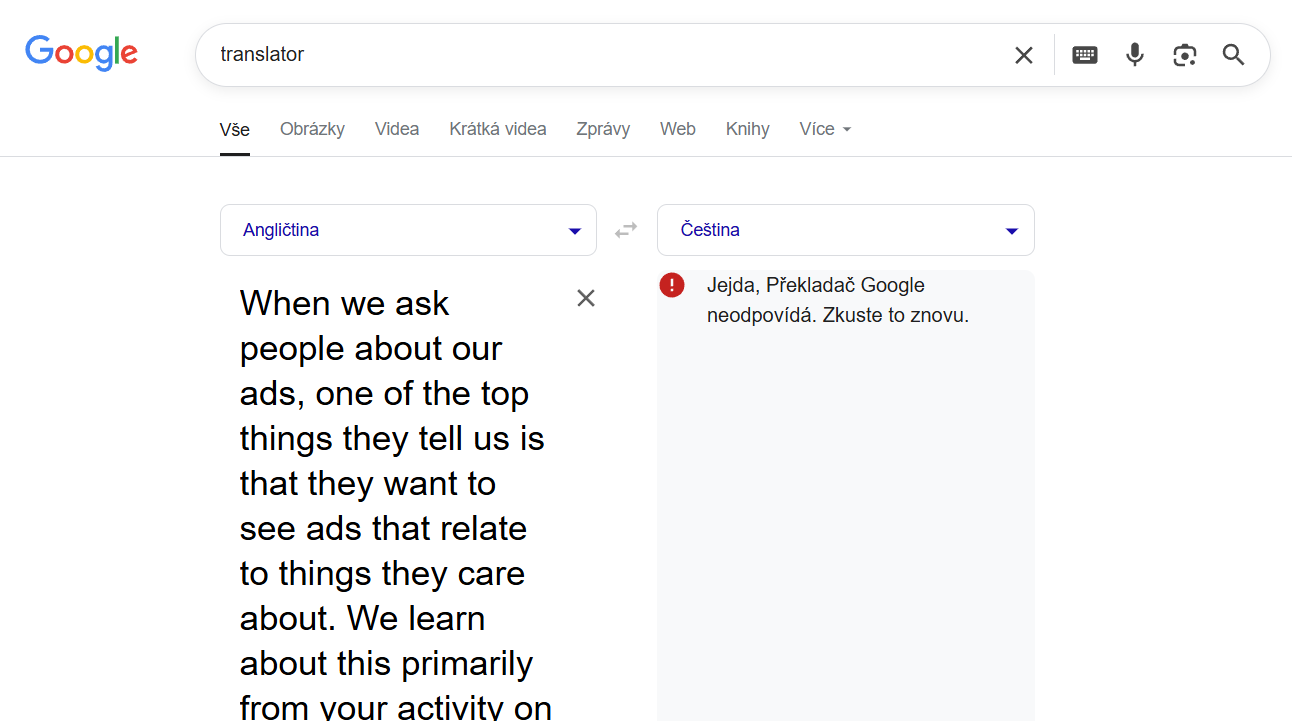Swap source and target languages
This screenshot has width=1292, height=721.
click(626, 230)
